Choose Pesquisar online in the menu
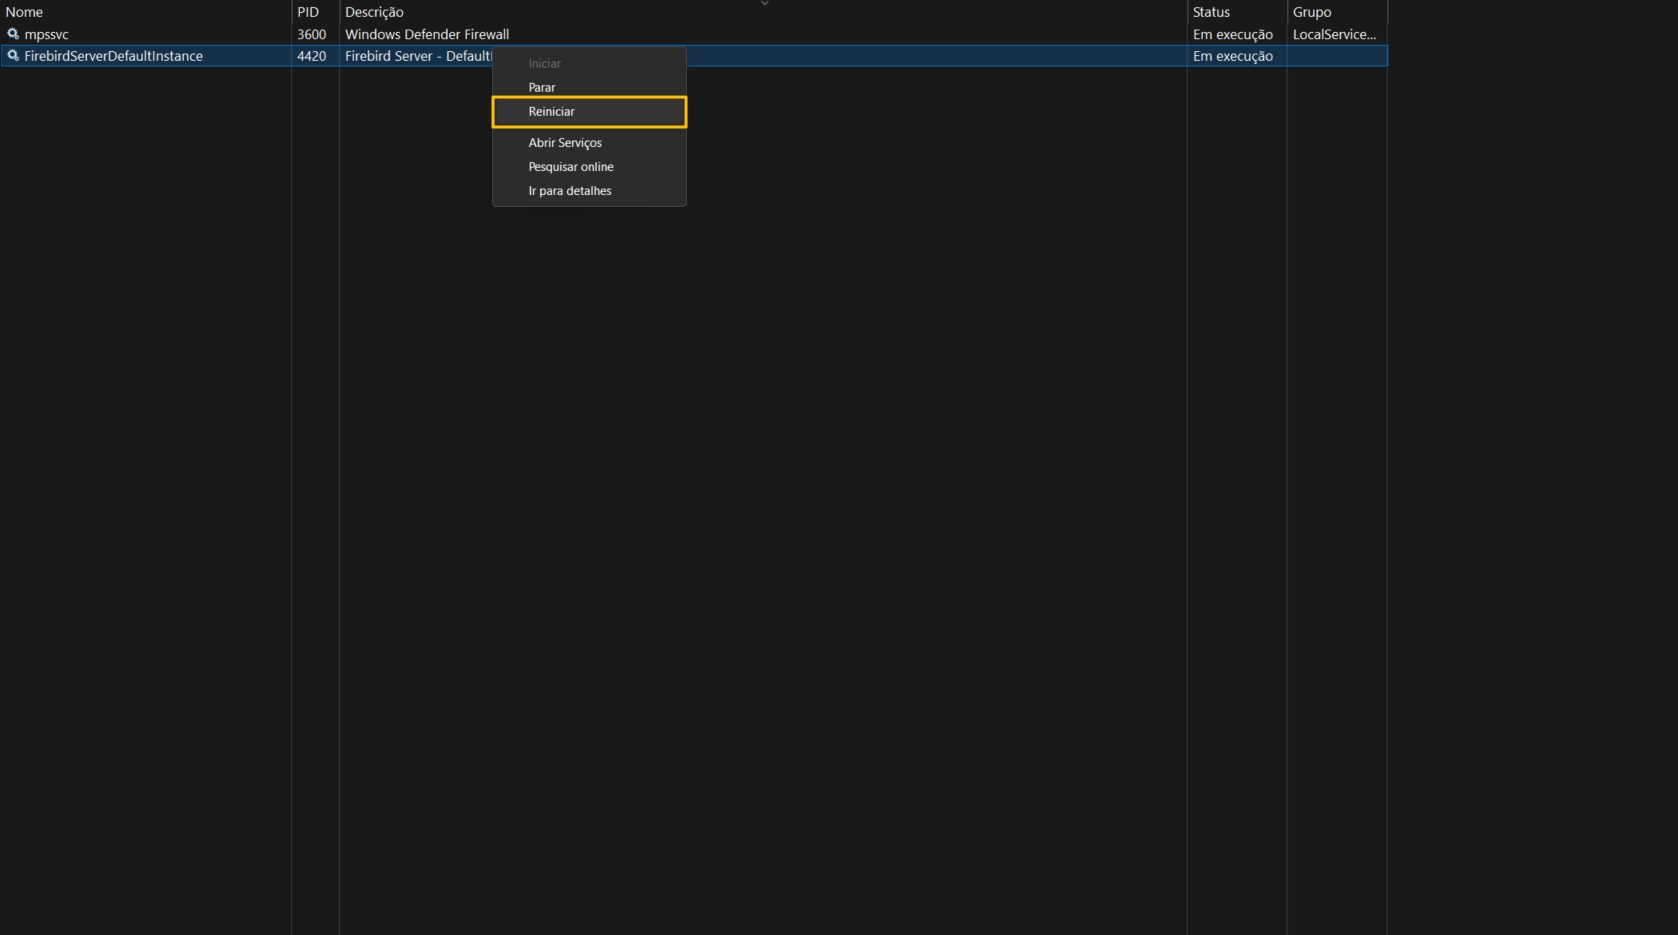 pos(589,167)
